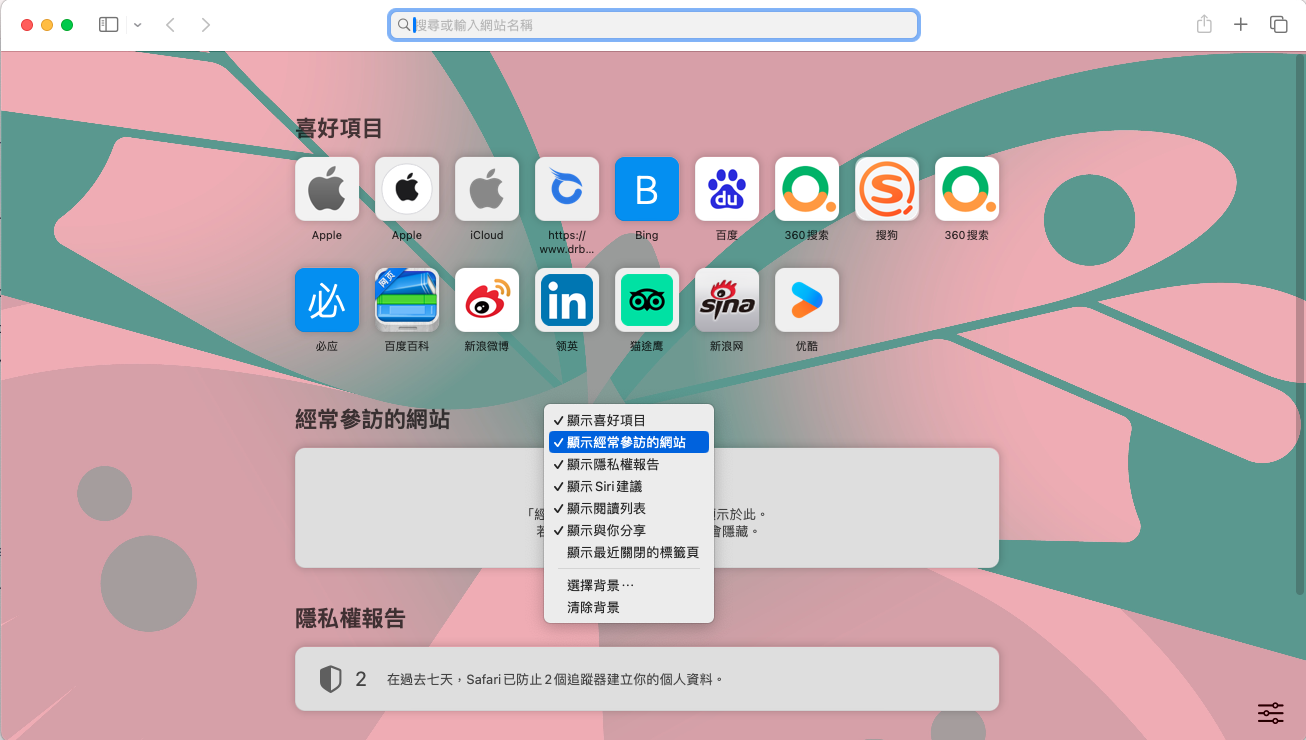
Task: Go back to the previous page
Action: pos(170,24)
